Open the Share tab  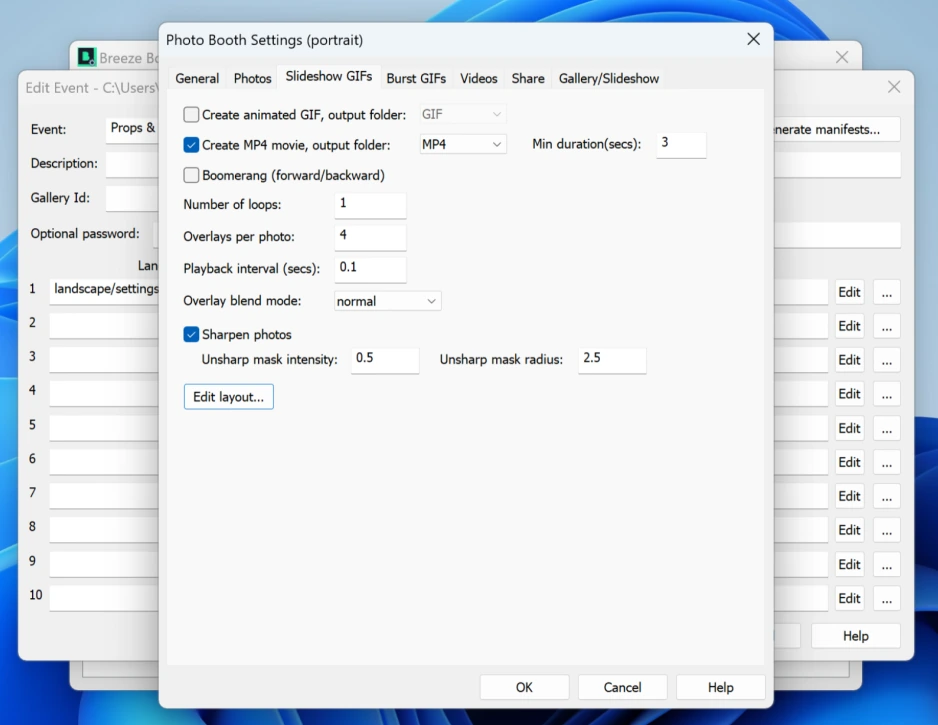[528, 78]
